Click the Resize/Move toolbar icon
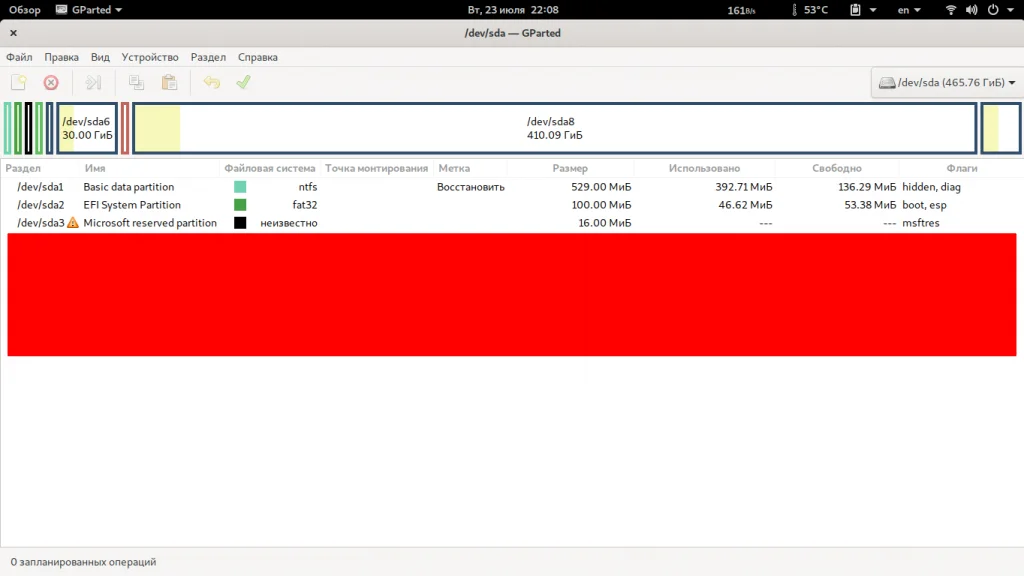 pos(93,82)
